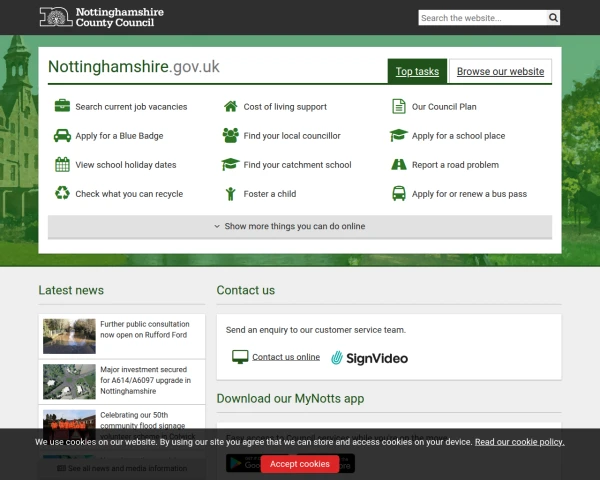Open Our Council Plan link
Viewport: 600px width, 480px height.
[x=444, y=107]
